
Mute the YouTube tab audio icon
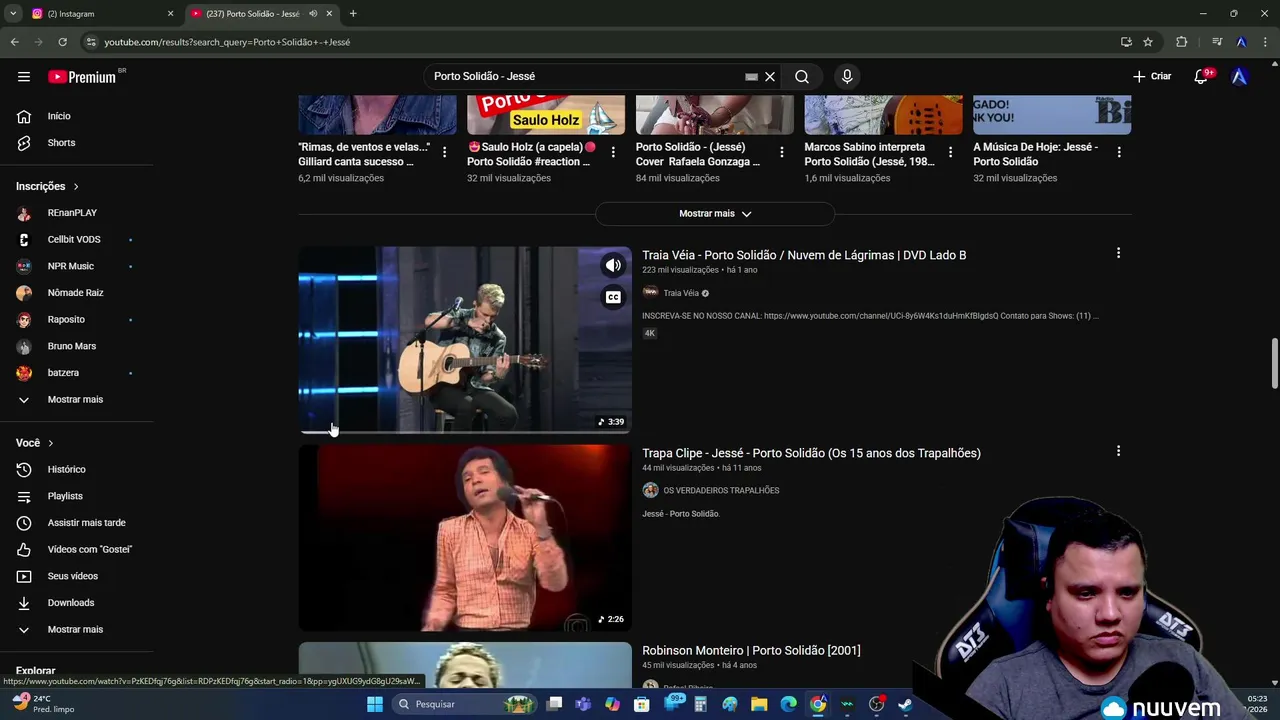coord(313,14)
